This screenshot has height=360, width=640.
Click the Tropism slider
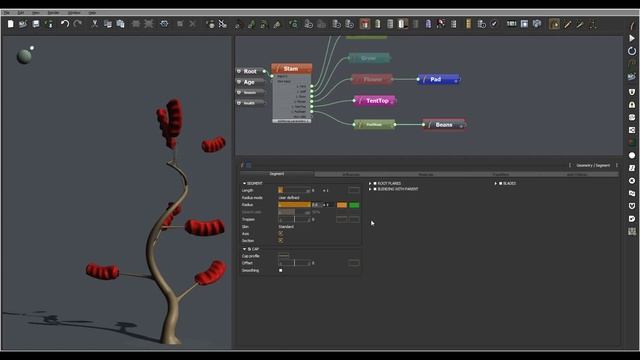[x=294, y=220]
